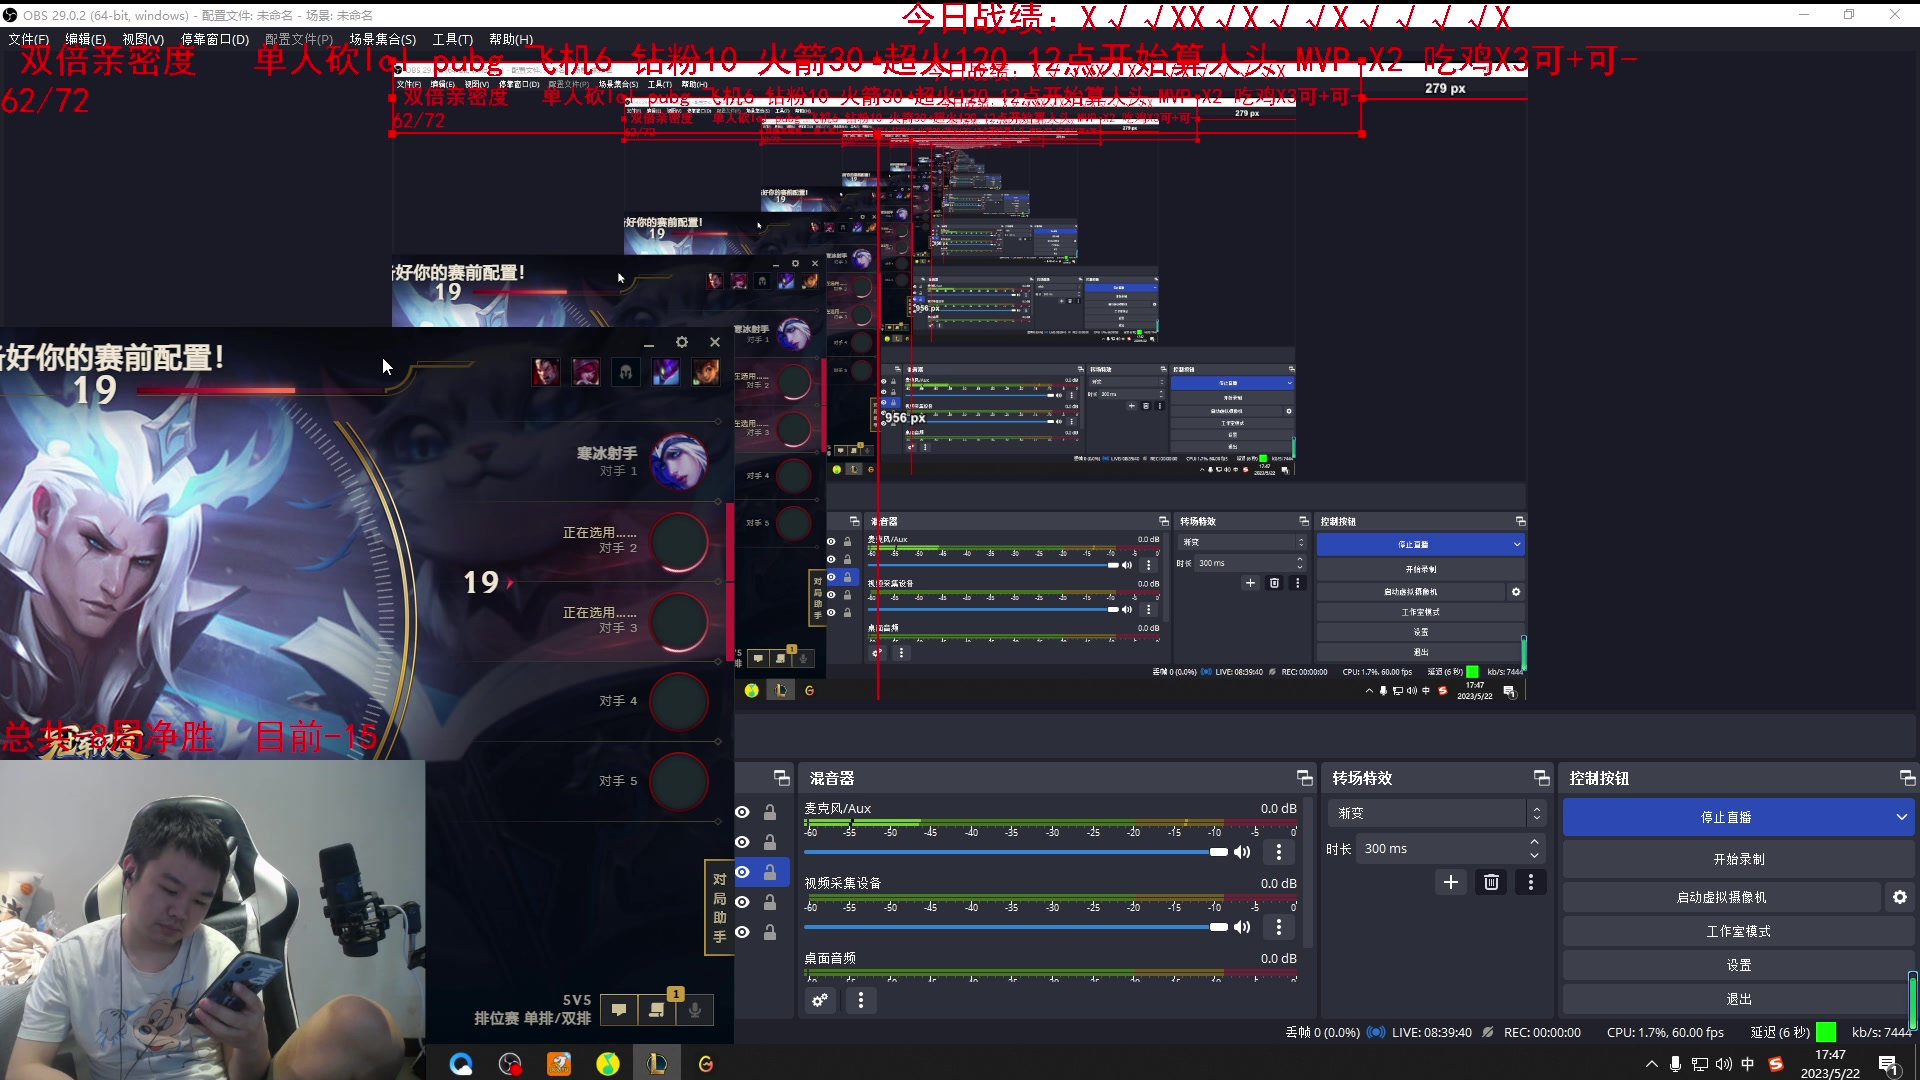Open 设置 settings button
The height and width of the screenshot is (1080, 1920).
pyautogui.click(x=1739, y=966)
